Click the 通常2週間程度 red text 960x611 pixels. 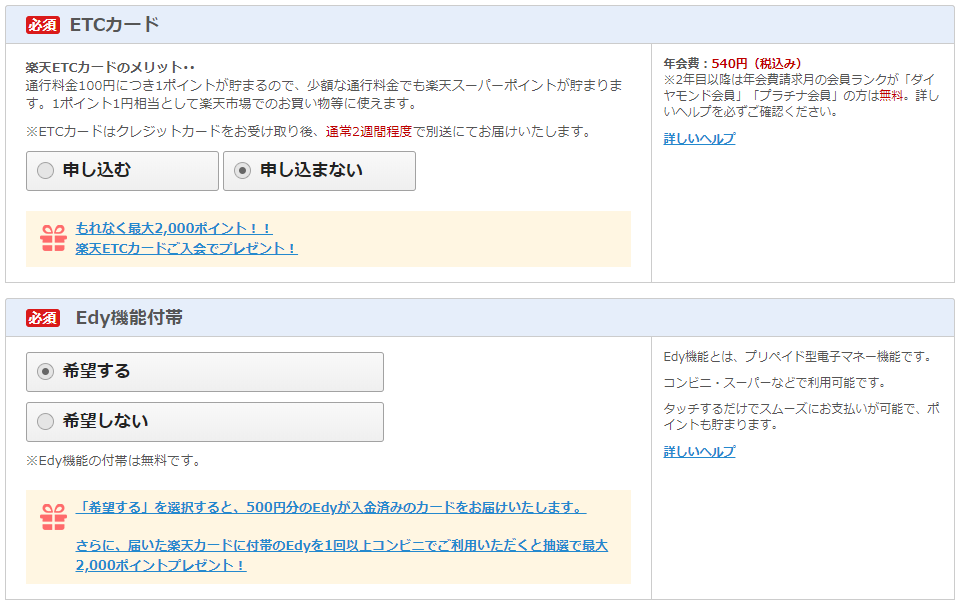(369, 132)
